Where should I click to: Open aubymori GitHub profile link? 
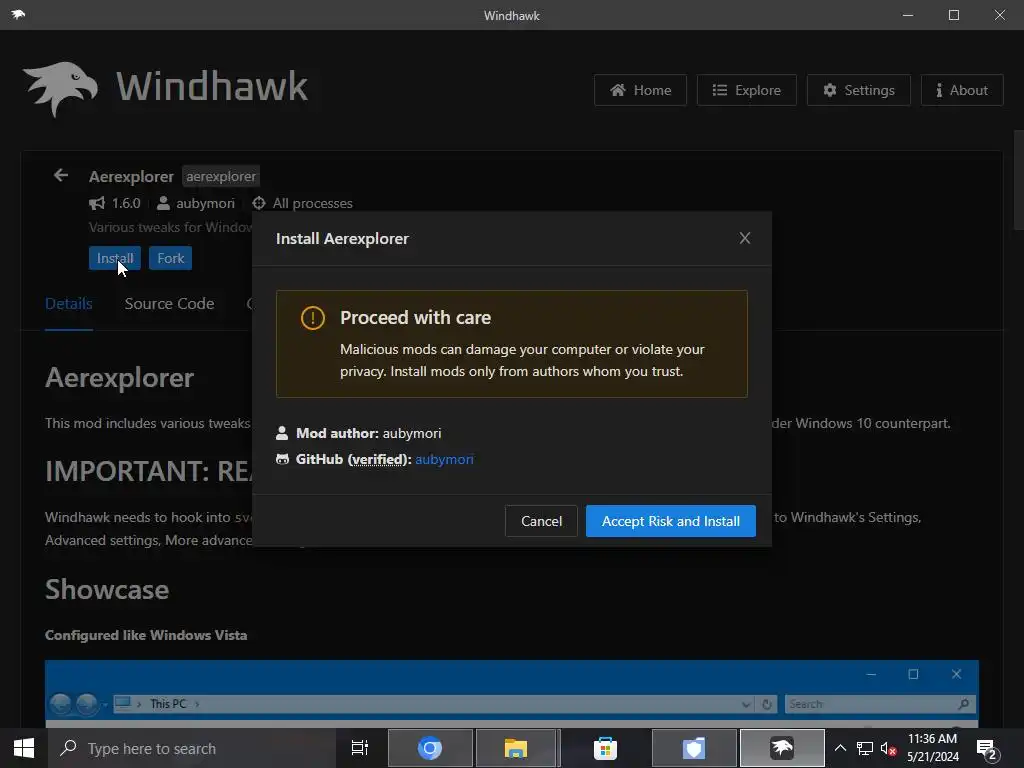point(444,459)
